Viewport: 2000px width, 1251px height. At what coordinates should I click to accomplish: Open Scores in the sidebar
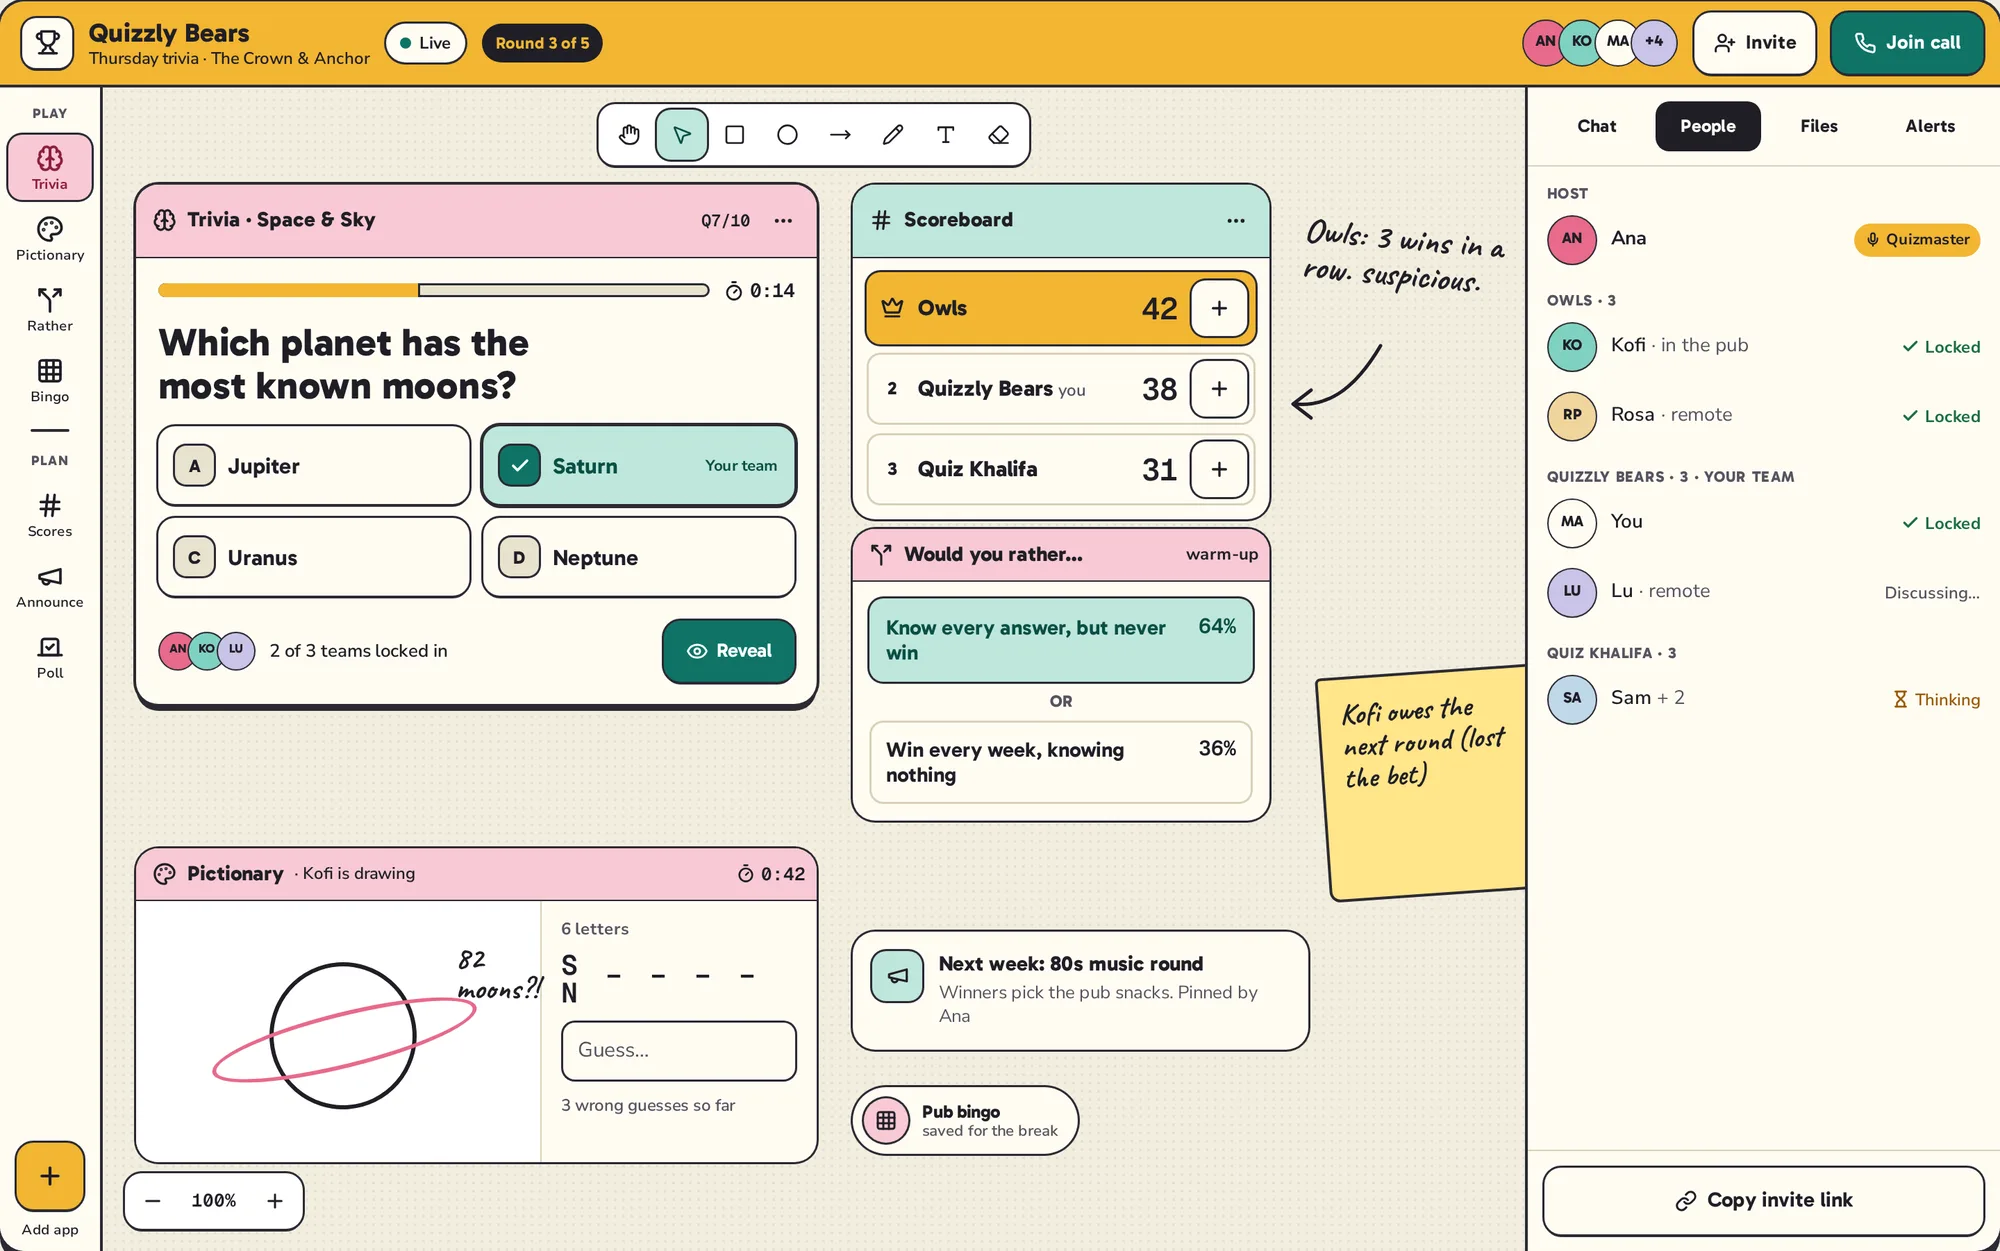(50, 516)
